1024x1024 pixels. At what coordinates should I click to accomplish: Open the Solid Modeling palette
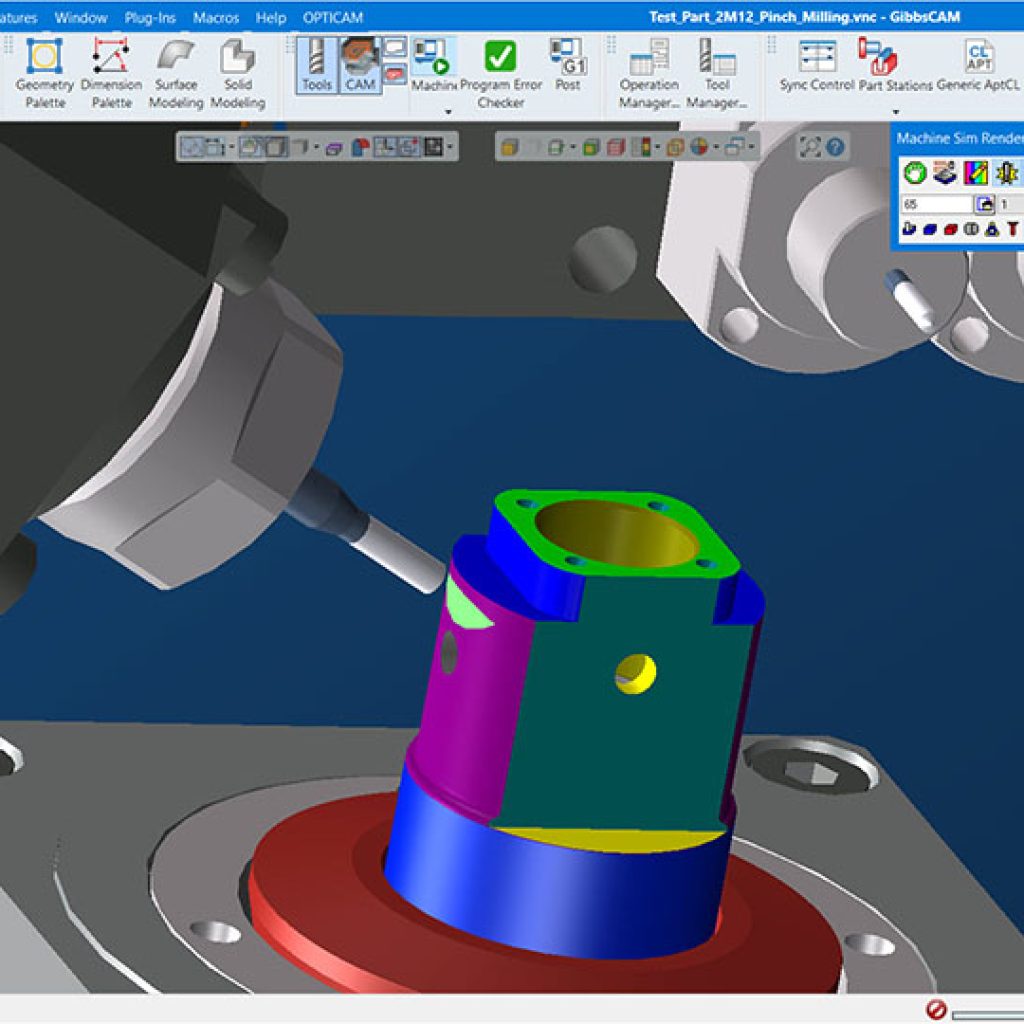coord(237,70)
